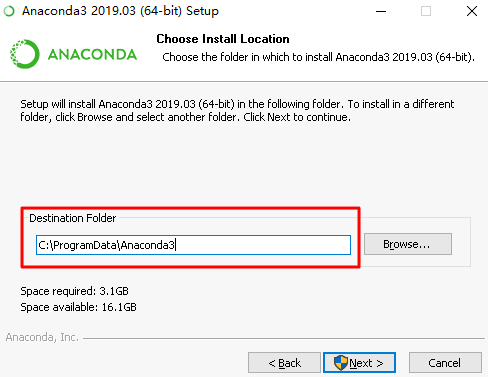This screenshot has height=377, width=488.
Task: Go to previous step with Back button
Action: [x=284, y=363]
